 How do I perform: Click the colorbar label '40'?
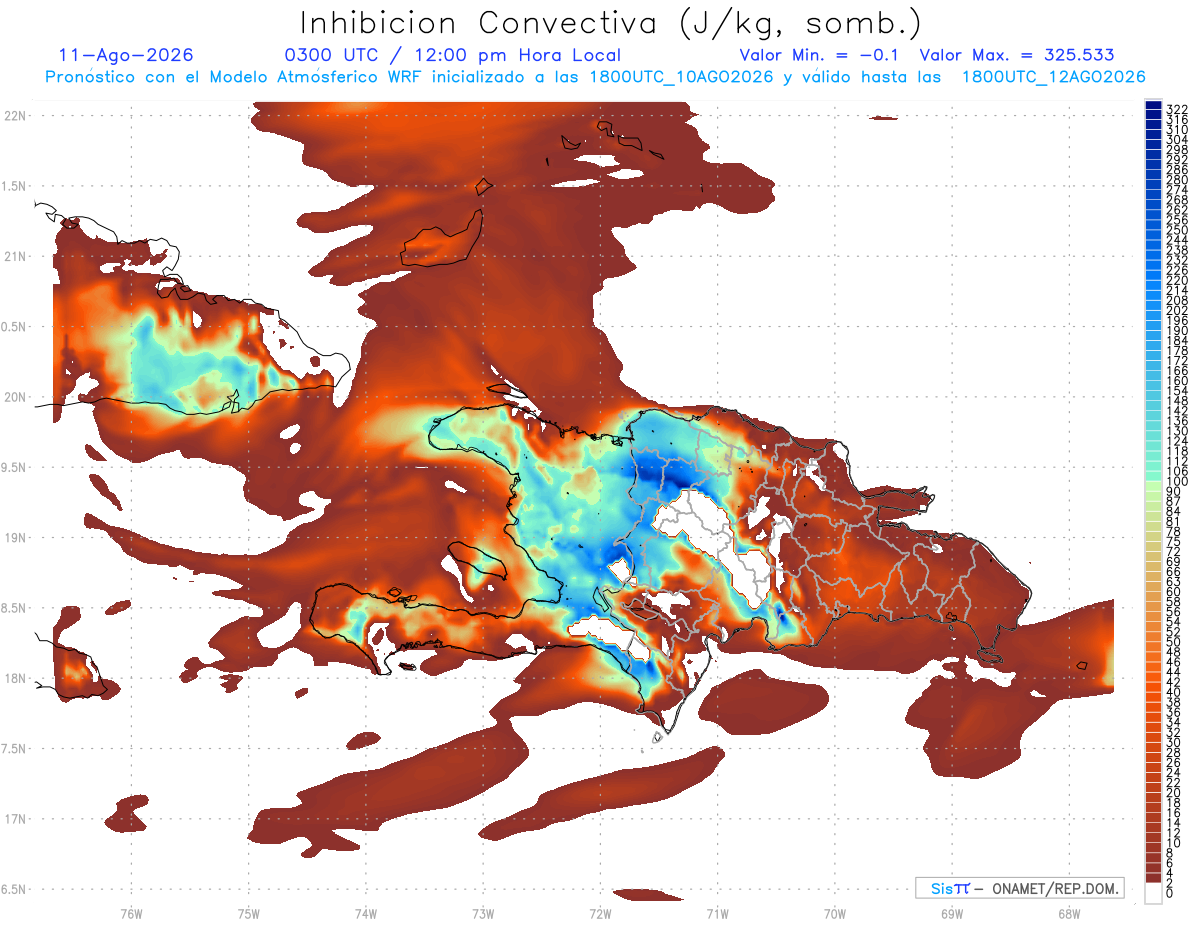(1173, 692)
